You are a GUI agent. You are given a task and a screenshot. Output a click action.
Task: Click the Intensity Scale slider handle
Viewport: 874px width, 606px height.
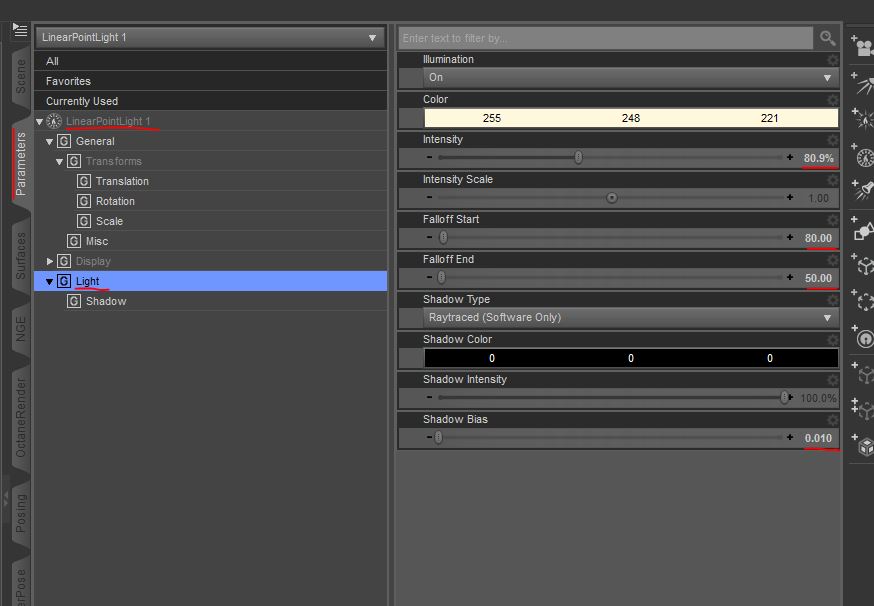pyautogui.click(x=611, y=198)
